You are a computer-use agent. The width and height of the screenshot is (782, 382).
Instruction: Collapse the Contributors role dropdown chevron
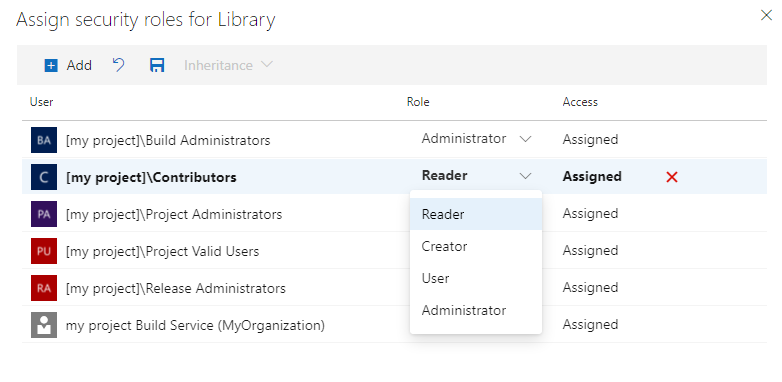525,176
